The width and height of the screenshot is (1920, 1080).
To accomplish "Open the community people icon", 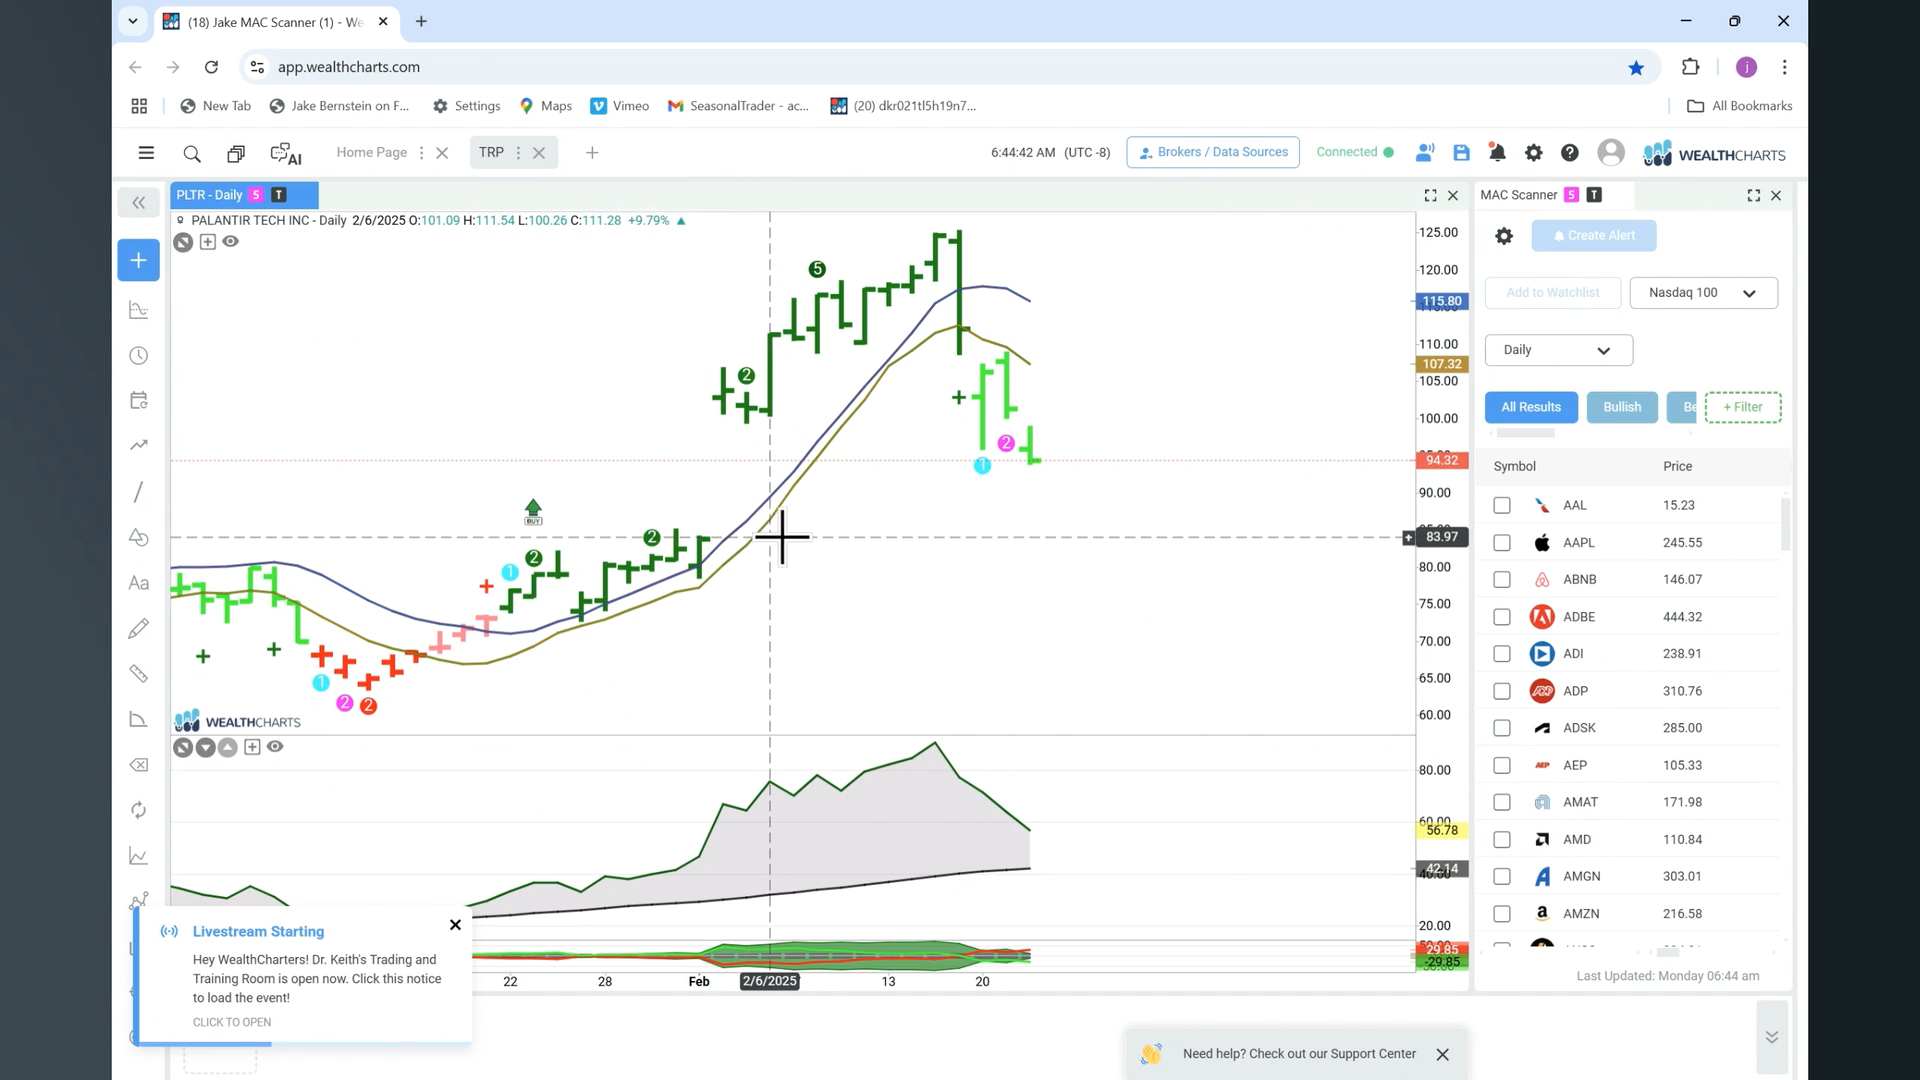I will click(x=1425, y=152).
